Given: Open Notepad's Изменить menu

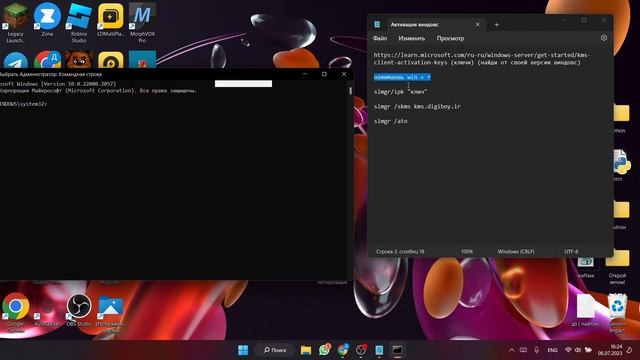Looking at the screenshot, I should click(x=411, y=38).
